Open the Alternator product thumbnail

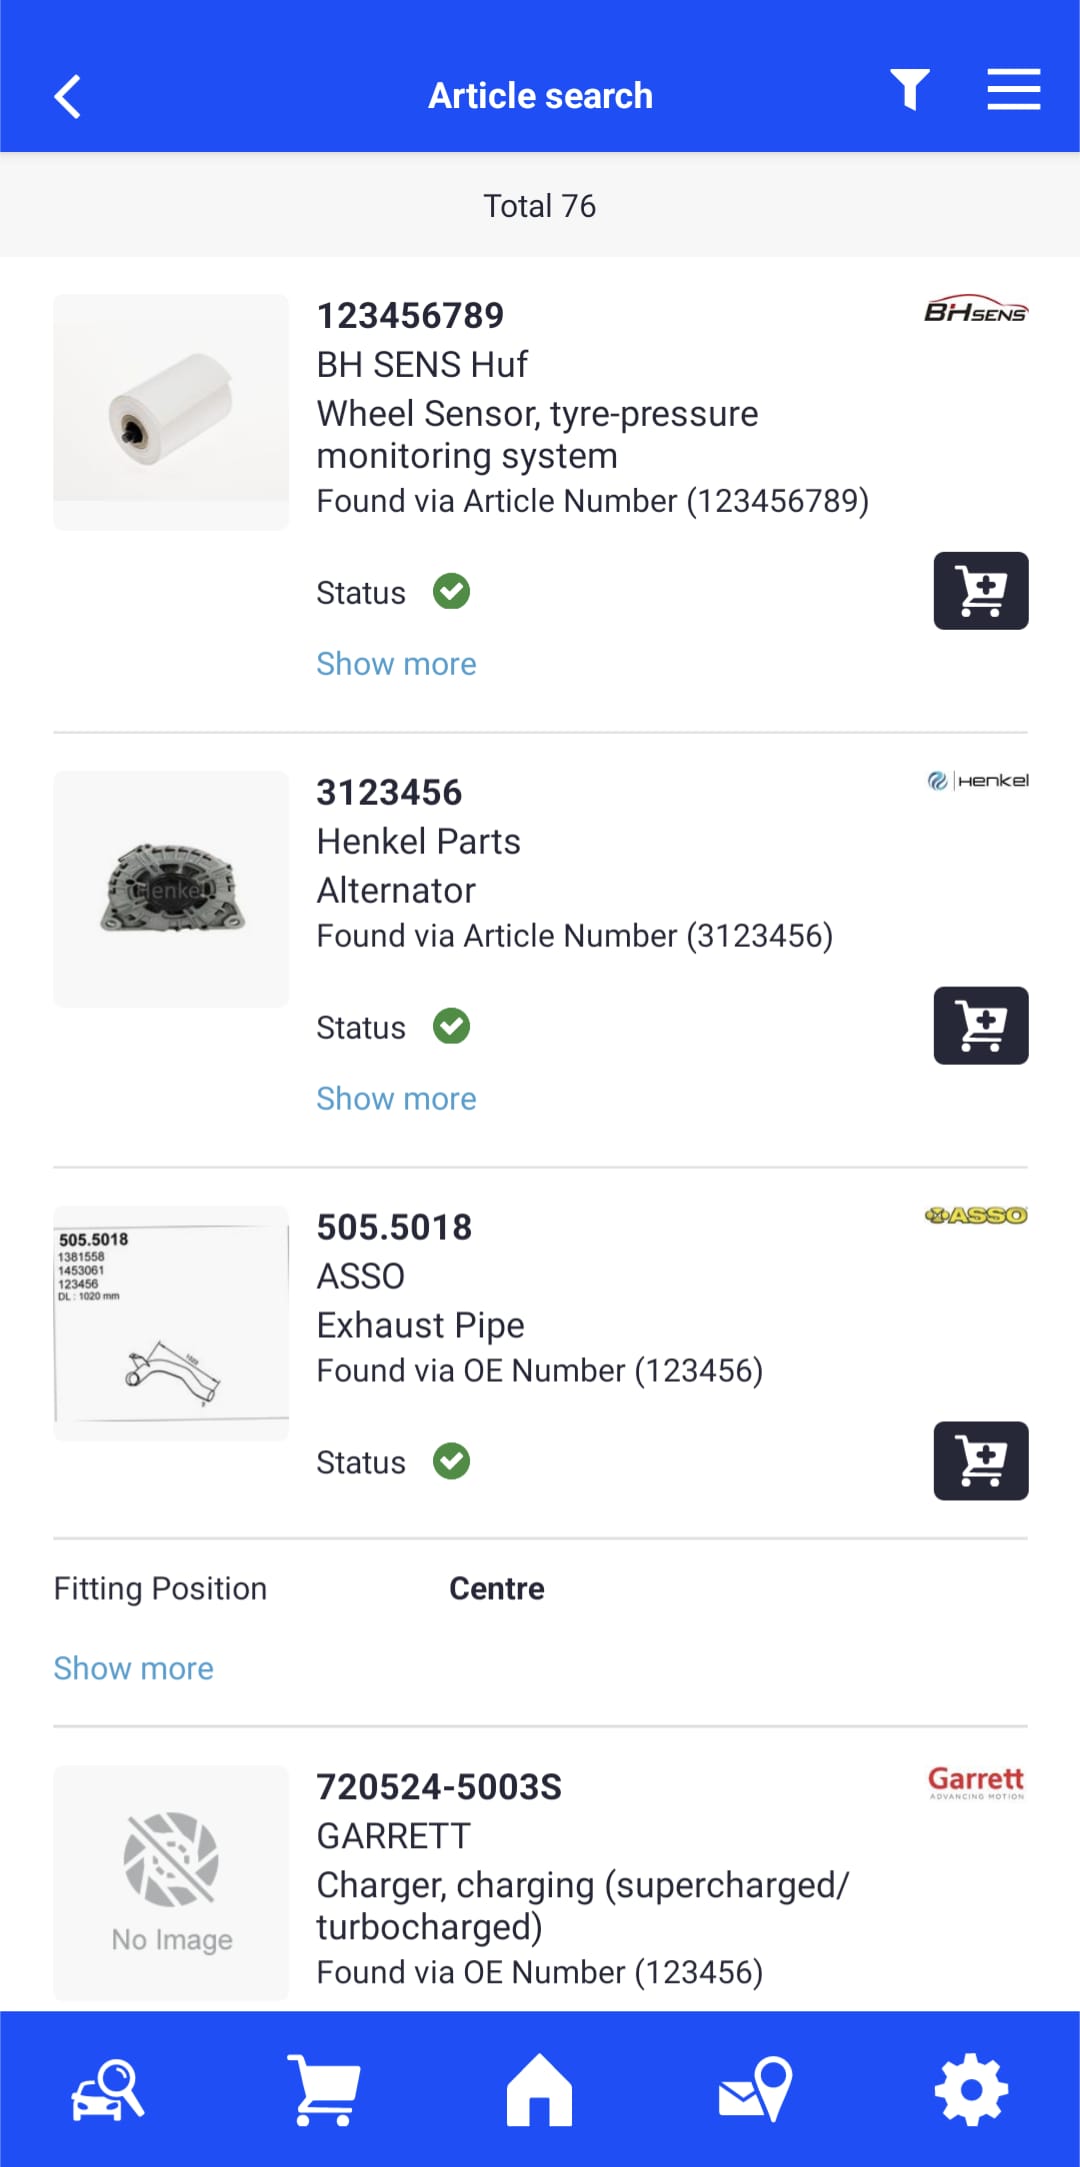(x=170, y=888)
